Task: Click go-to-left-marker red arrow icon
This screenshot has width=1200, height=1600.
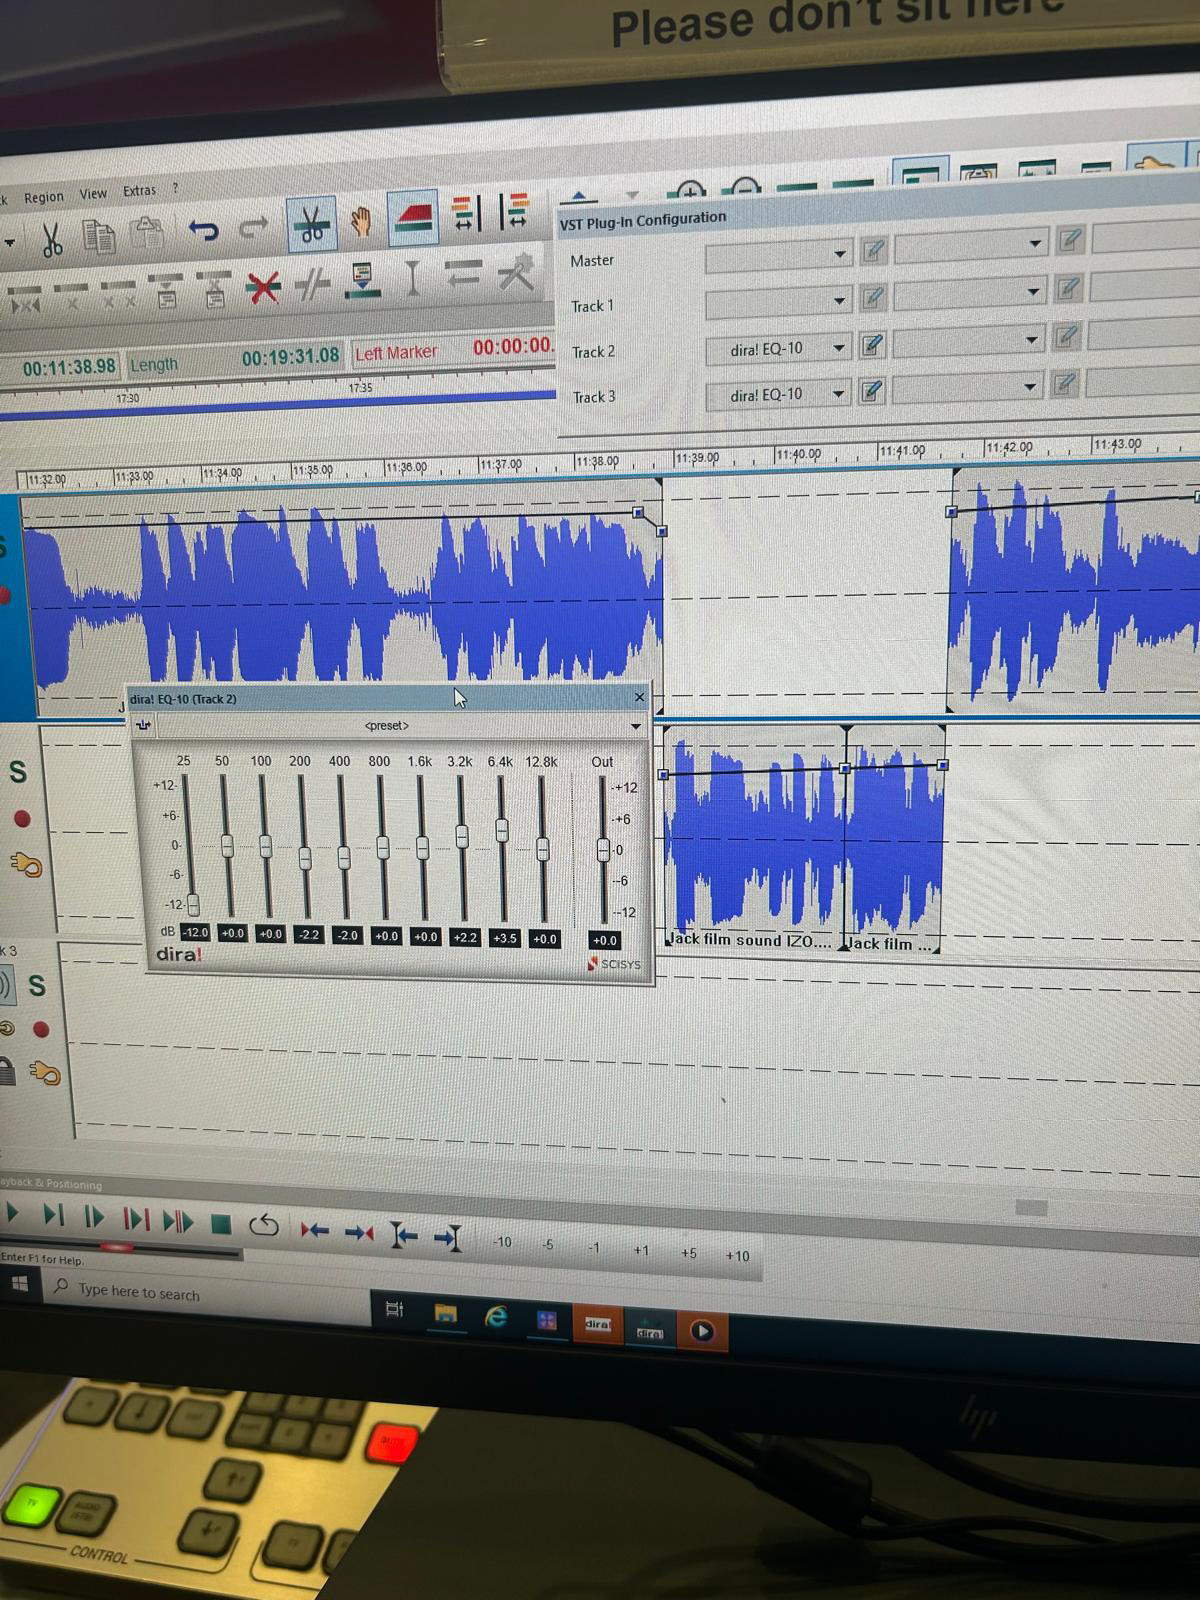Action: [315, 1229]
